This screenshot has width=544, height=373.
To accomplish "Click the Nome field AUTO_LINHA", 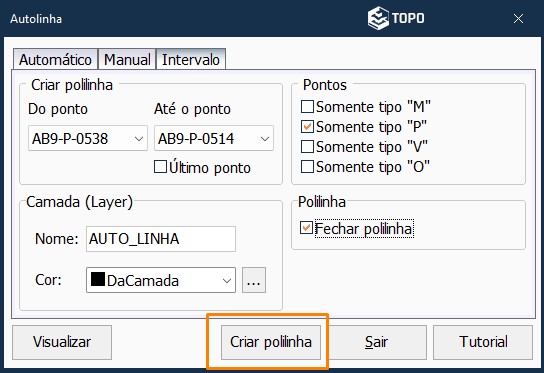I will pos(161,239).
